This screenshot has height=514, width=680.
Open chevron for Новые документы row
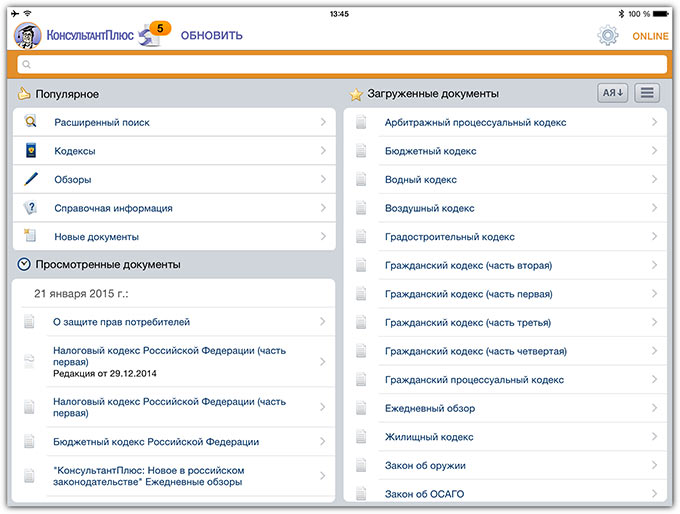(323, 236)
